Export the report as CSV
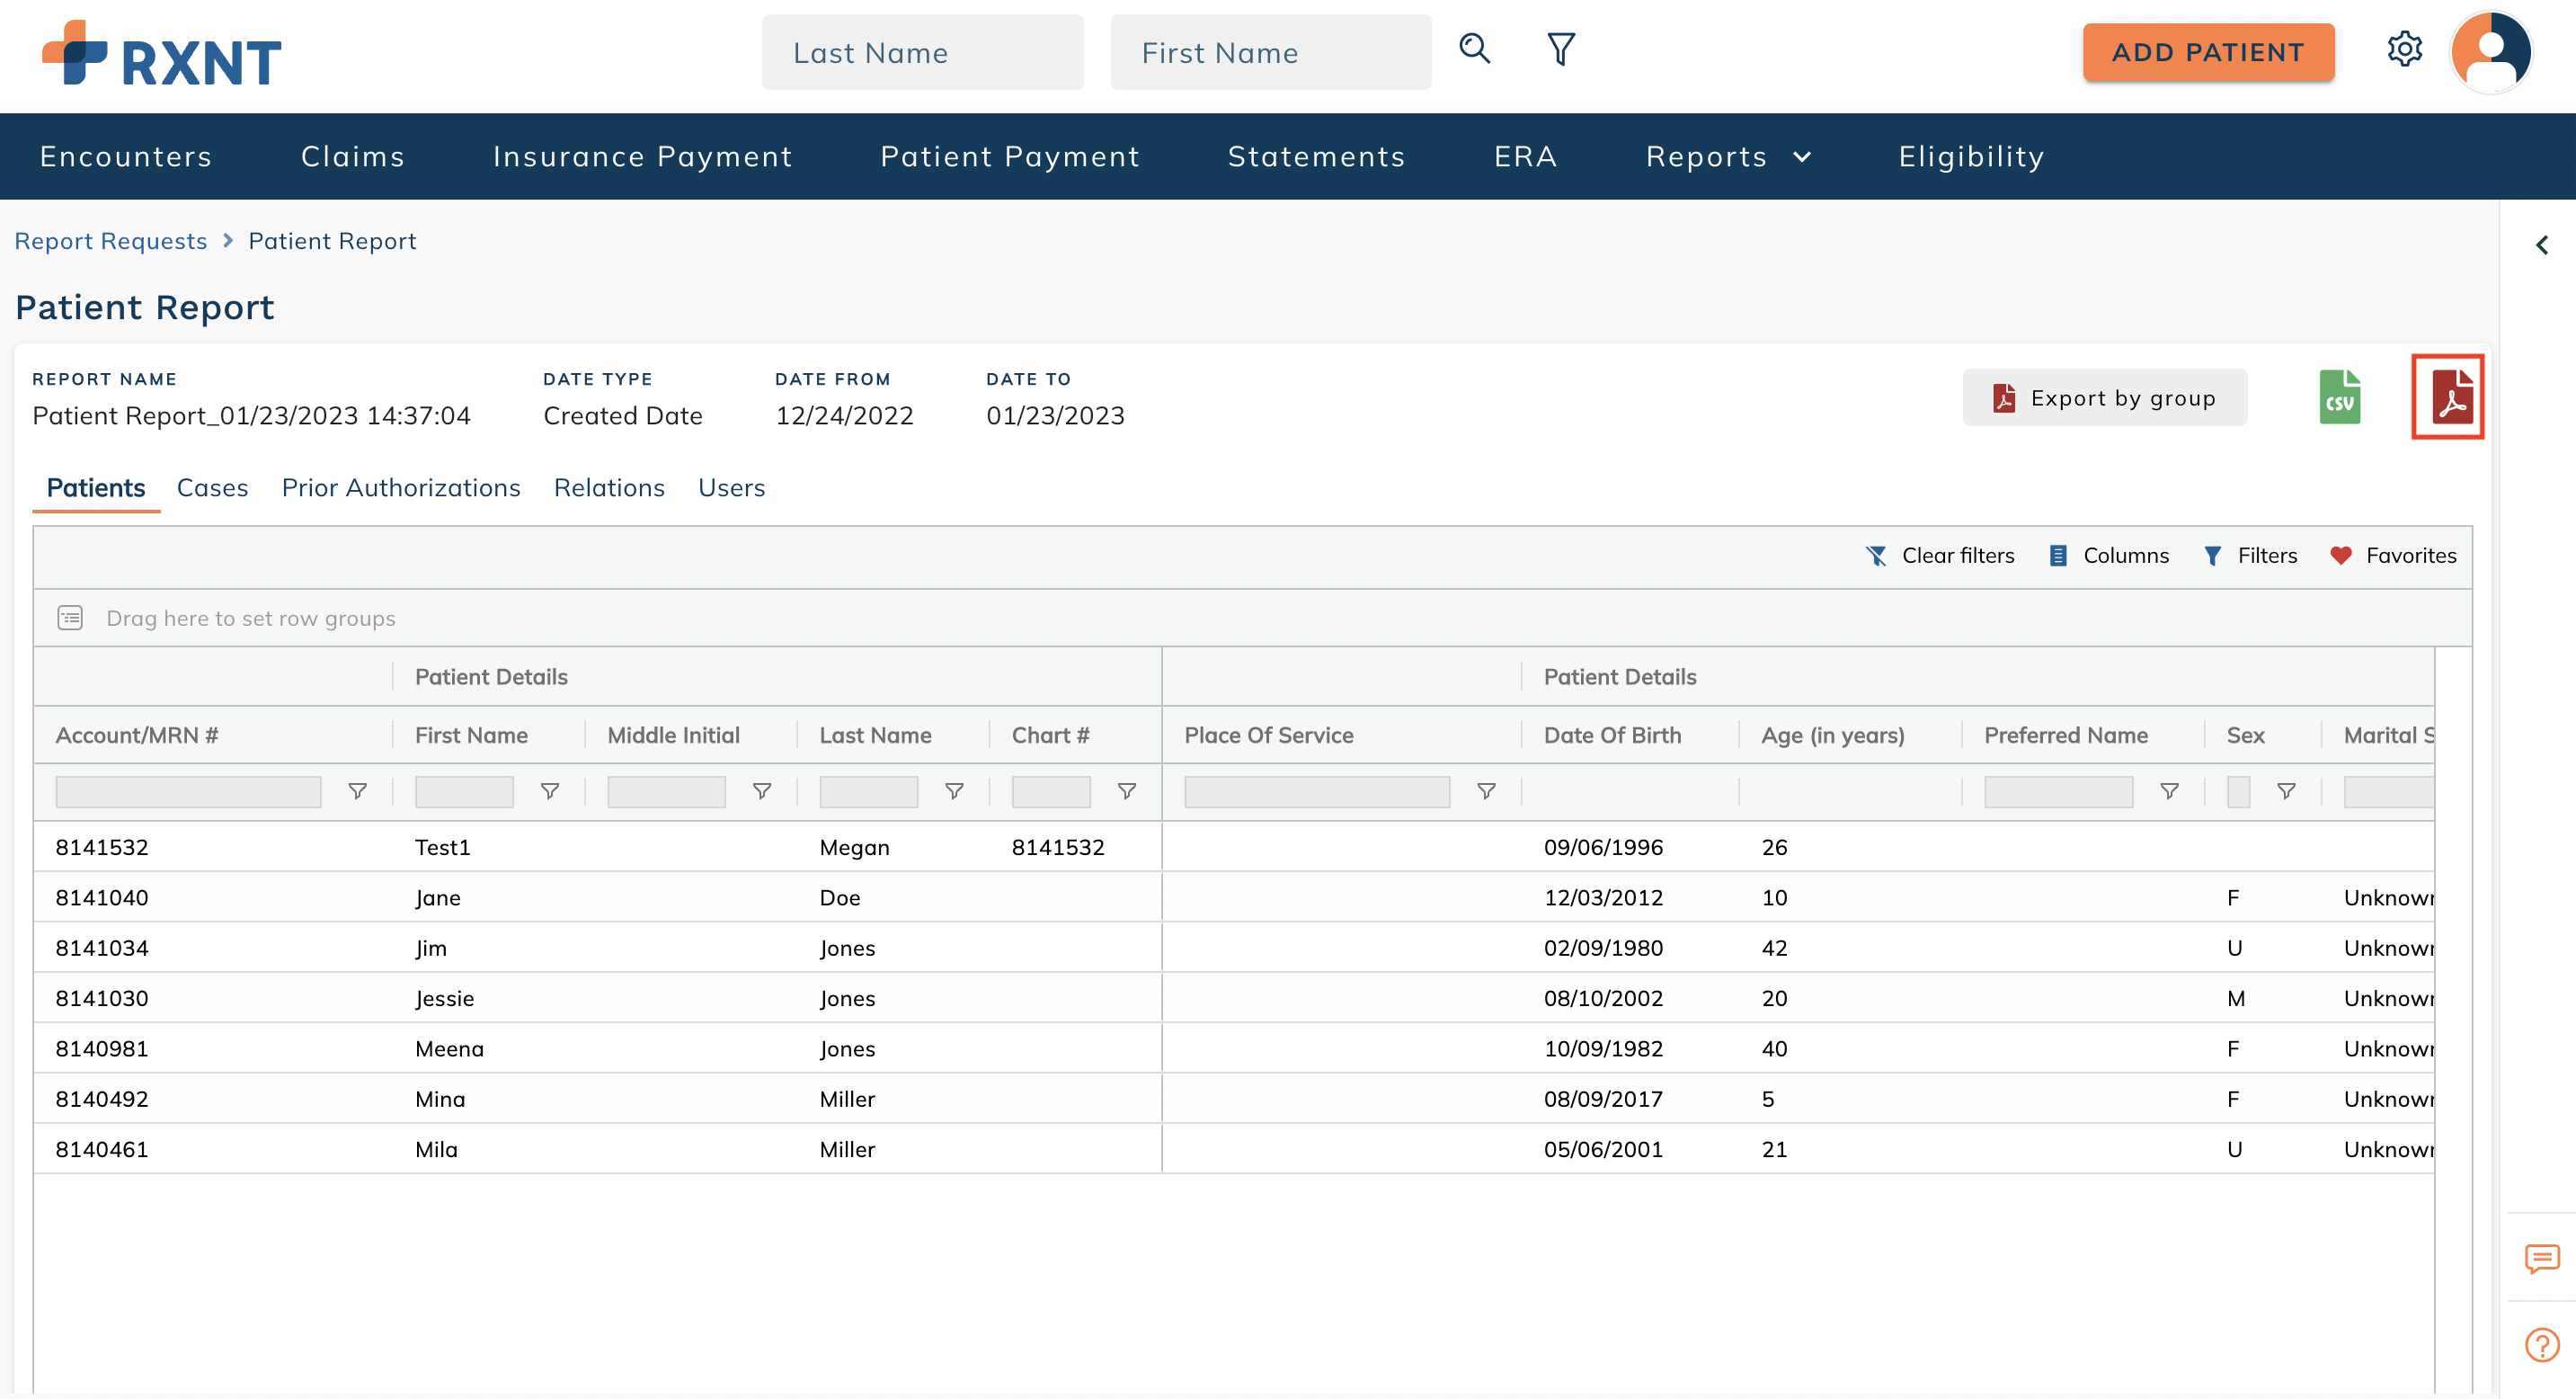This screenshot has height=1399, width=2576. (x=2340, y=396)
